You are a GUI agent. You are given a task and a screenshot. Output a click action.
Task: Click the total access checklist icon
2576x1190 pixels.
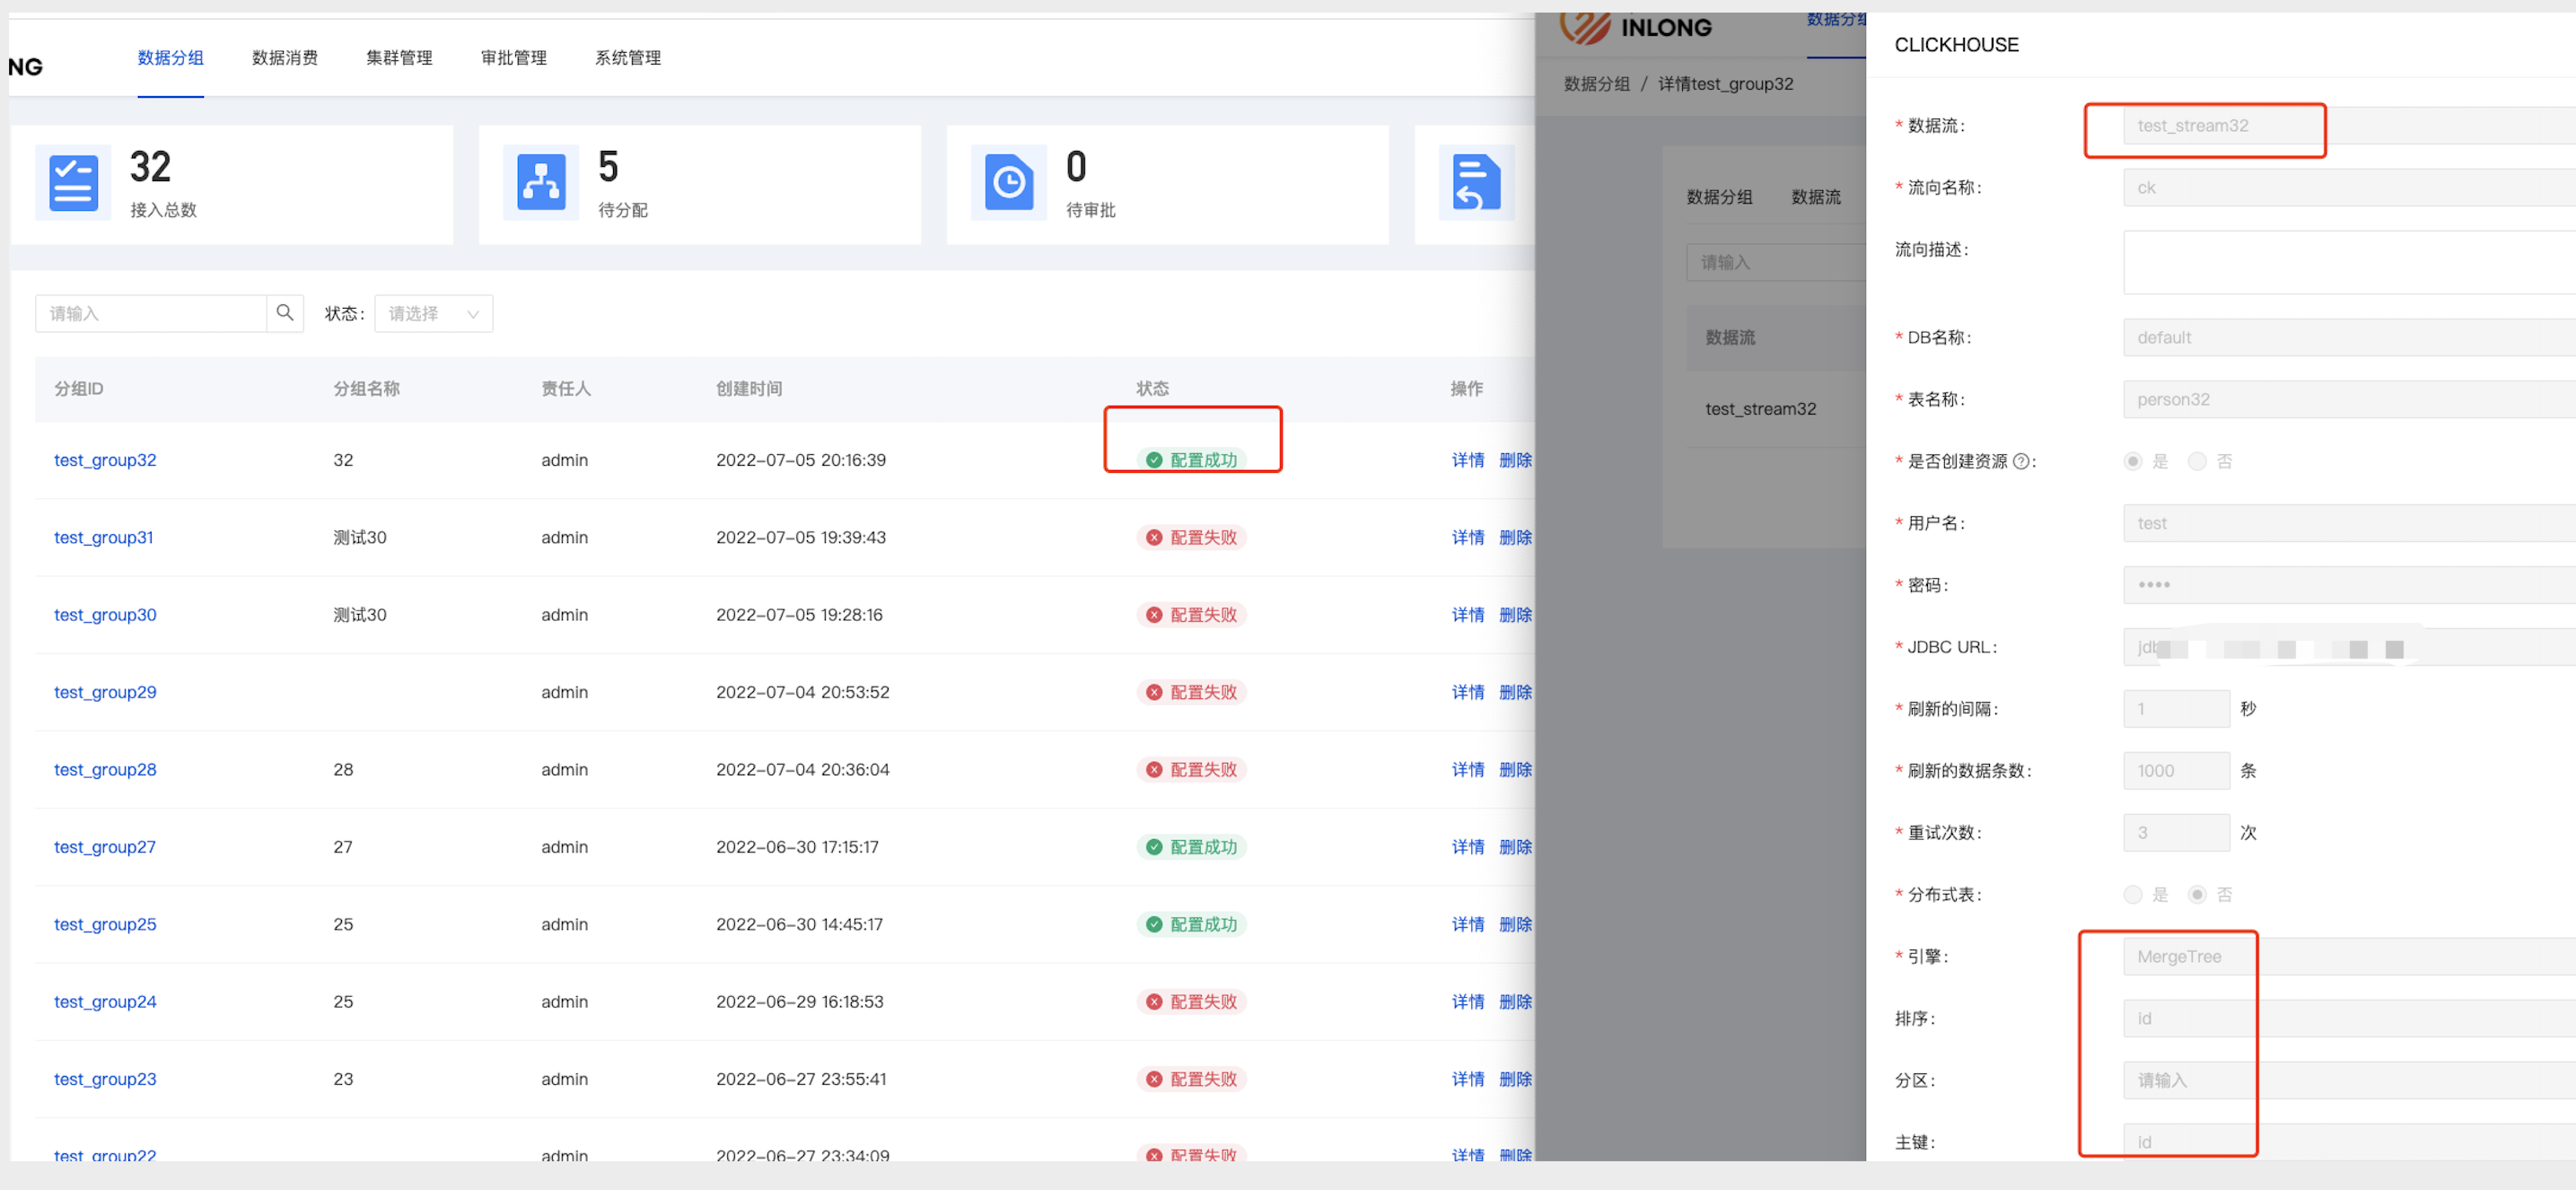point(73,183)
